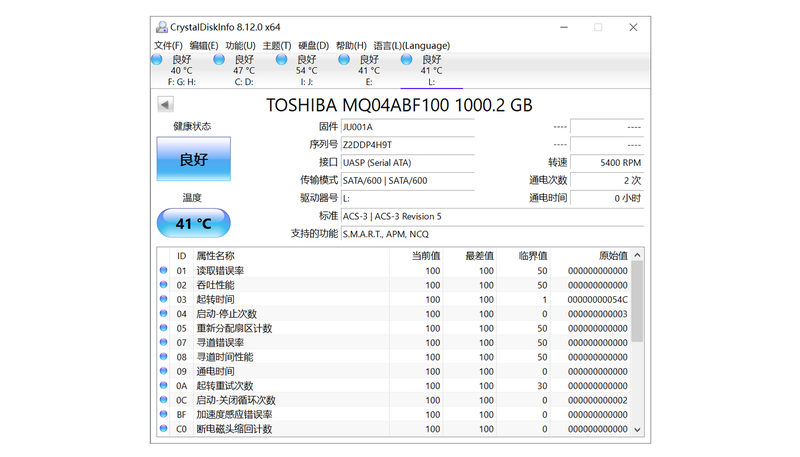800x457 pixels.
Task: Open the 编辑(E) menu
Action: coord(204,45)
